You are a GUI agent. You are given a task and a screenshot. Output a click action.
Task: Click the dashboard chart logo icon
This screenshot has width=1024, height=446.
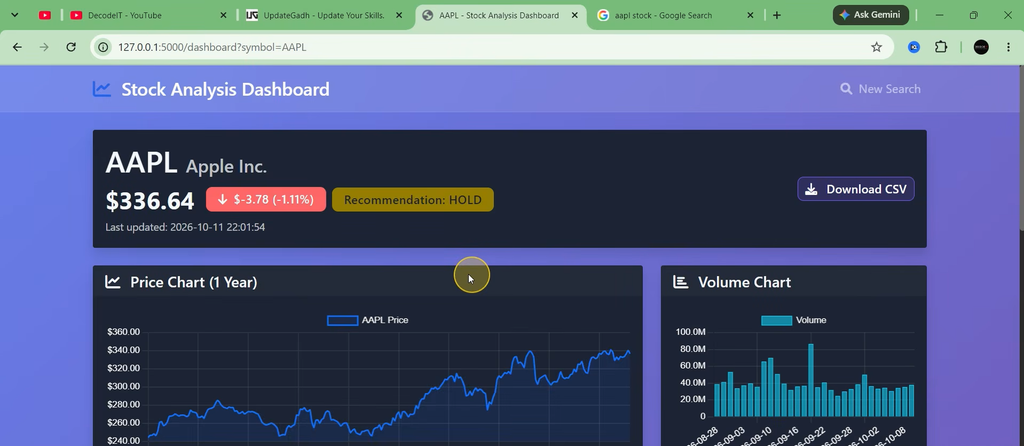[x=101, y=89]
